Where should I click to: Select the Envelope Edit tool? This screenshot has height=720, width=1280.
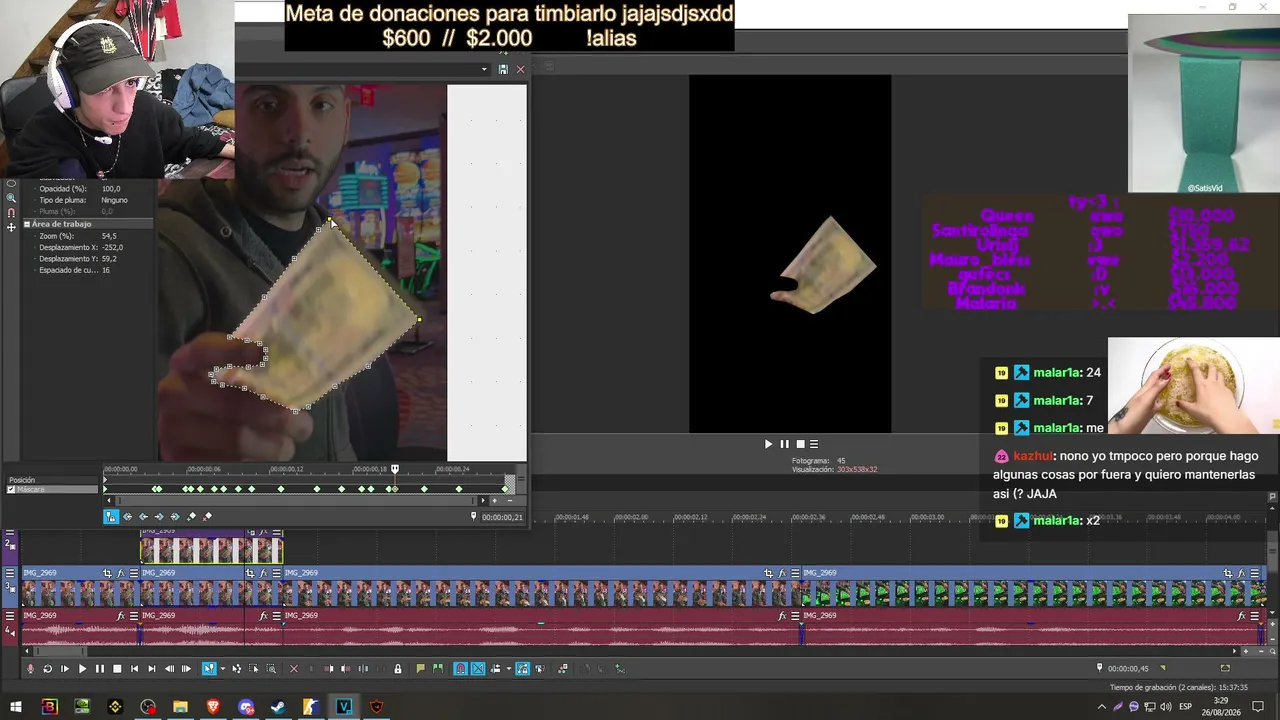point(236,669)
